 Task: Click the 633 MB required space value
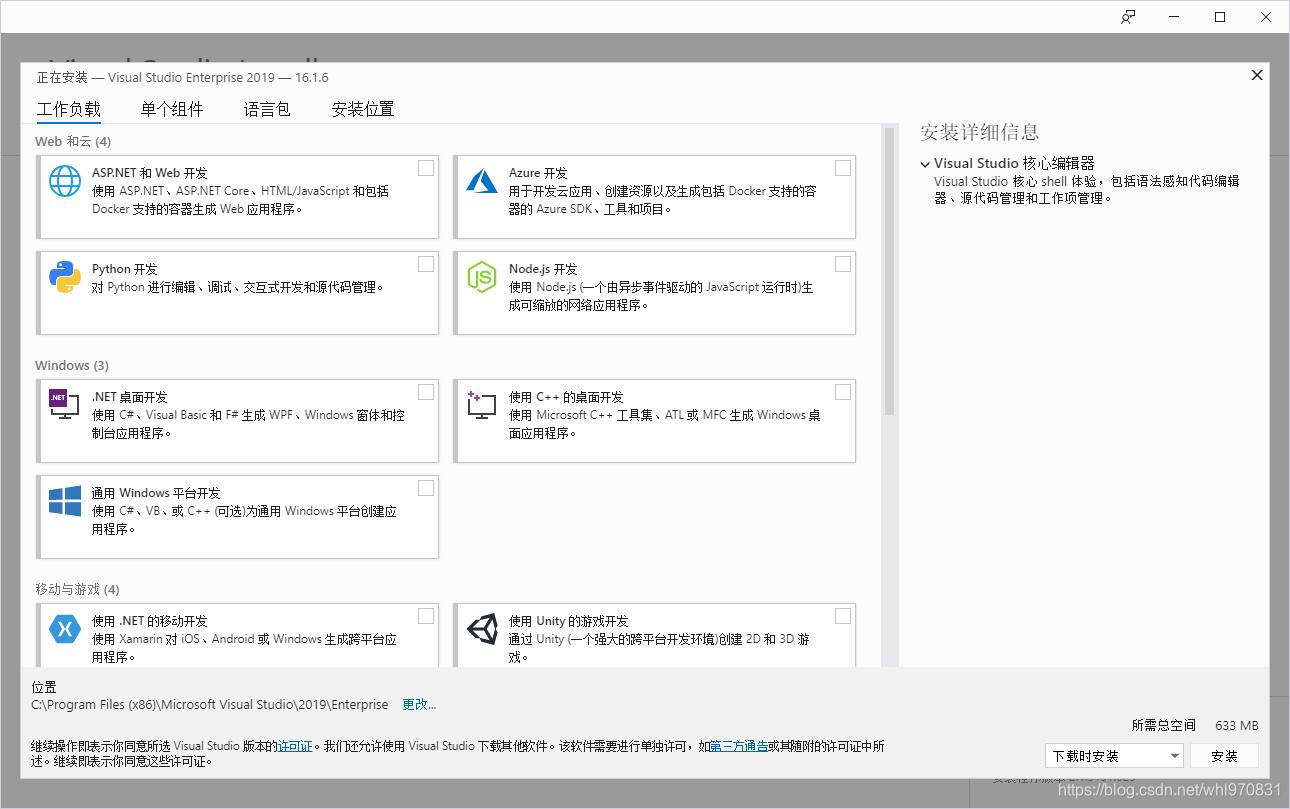tap(1237, 725)
